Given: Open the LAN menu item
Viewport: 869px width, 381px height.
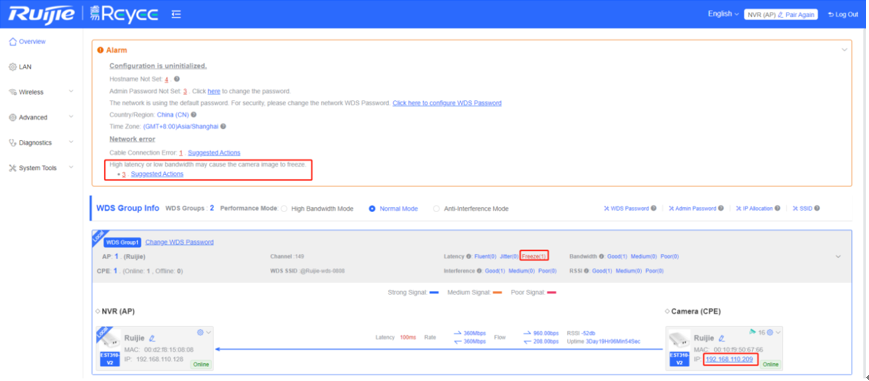Looking at the screenshot, I should pos(25,67).
